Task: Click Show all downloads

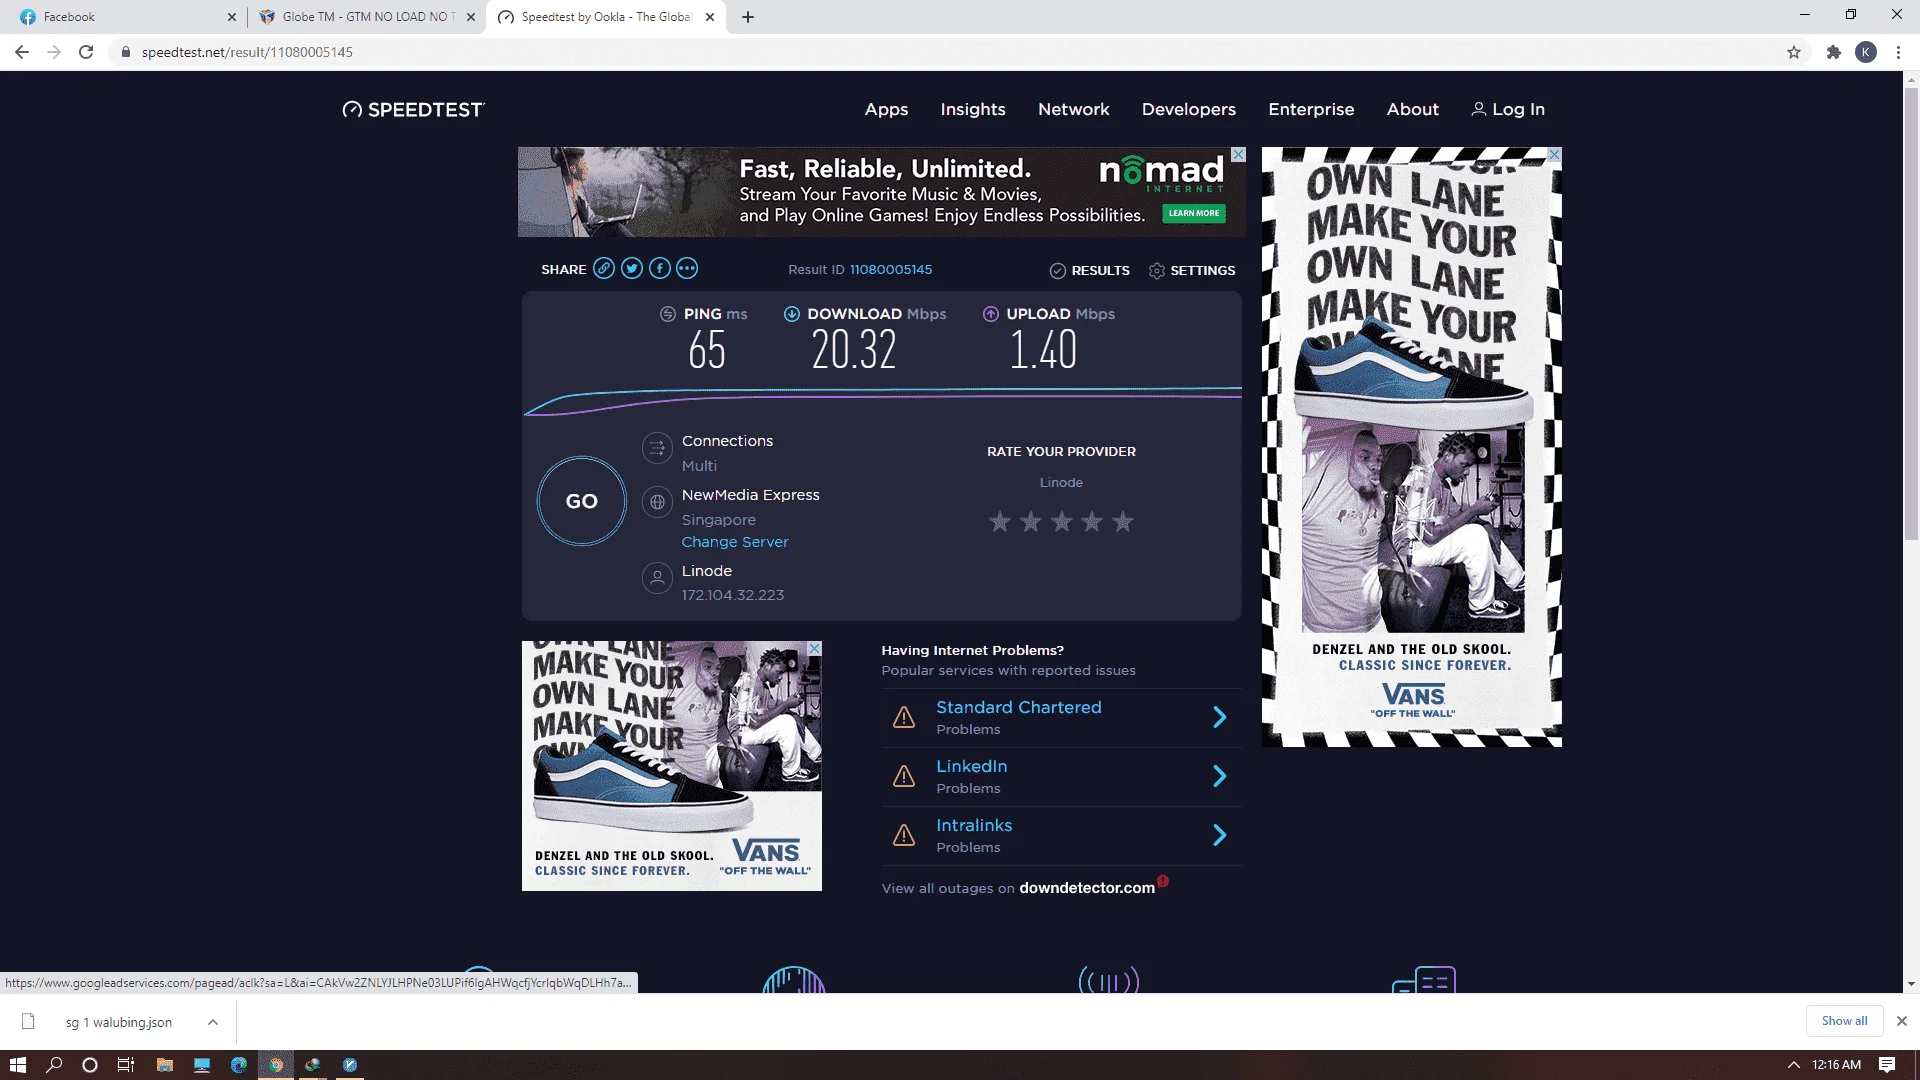Action: (1844, 1021)
